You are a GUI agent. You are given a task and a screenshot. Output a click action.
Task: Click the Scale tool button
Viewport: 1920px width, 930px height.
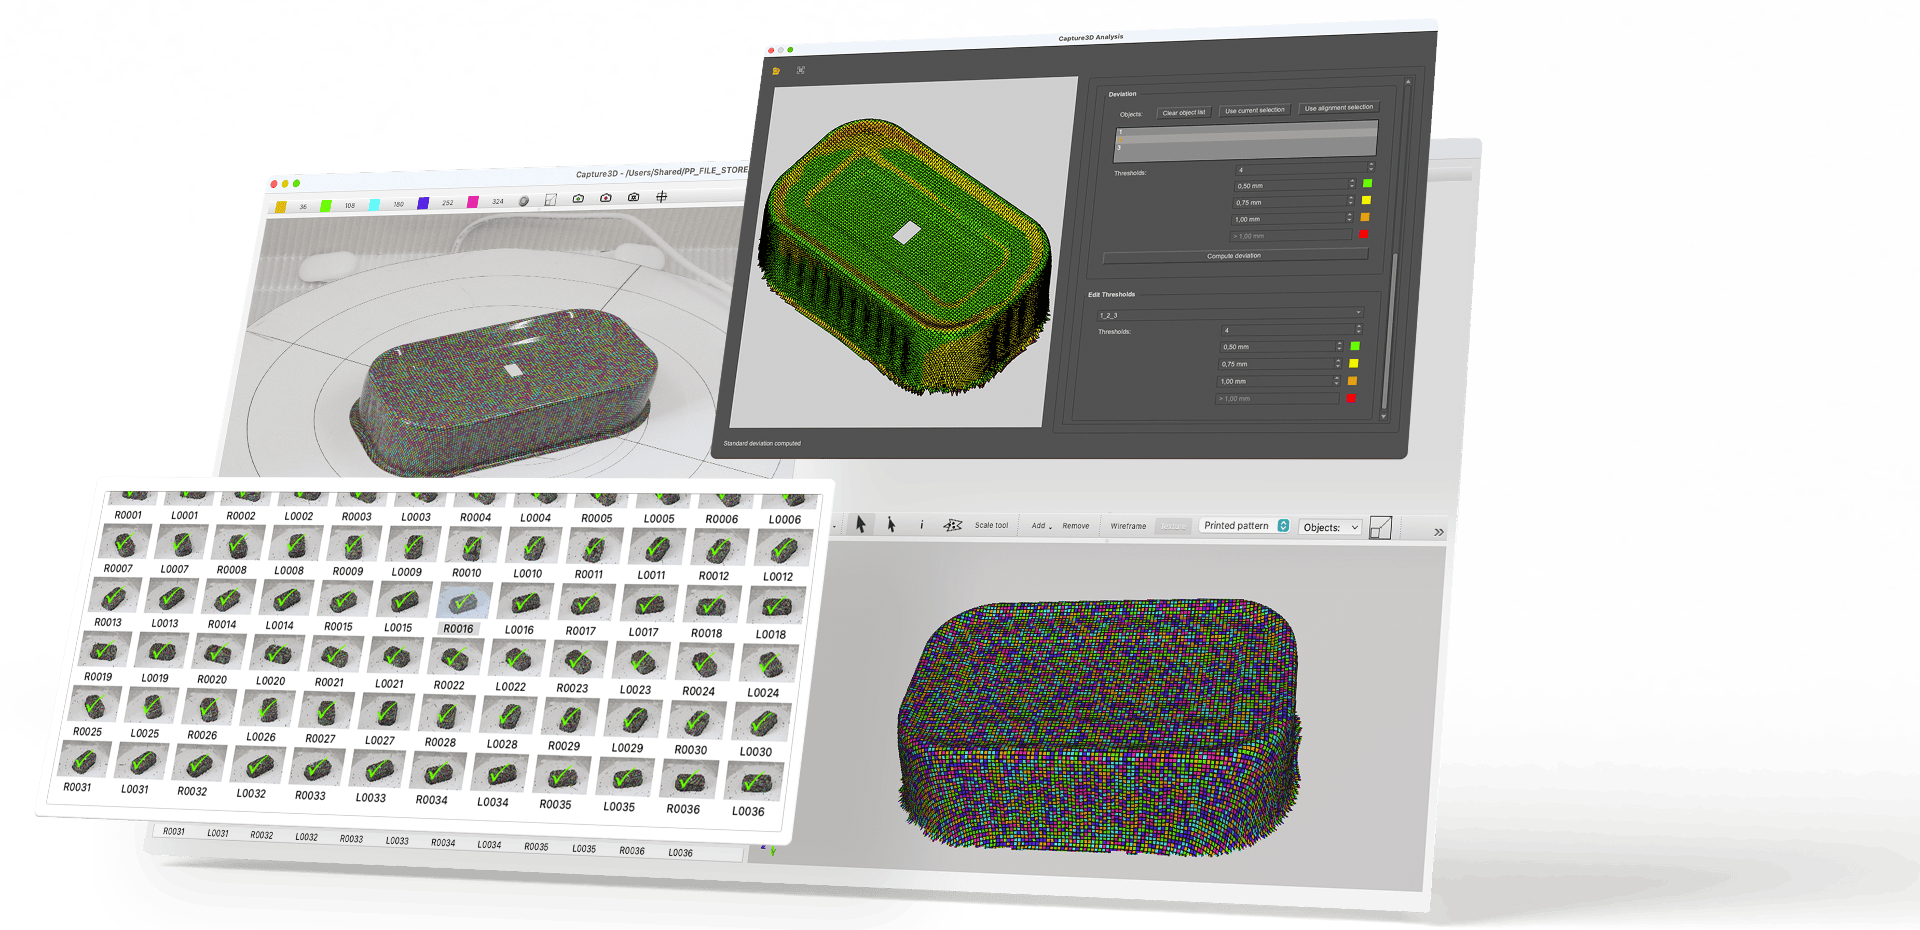(x=991, y=525)
